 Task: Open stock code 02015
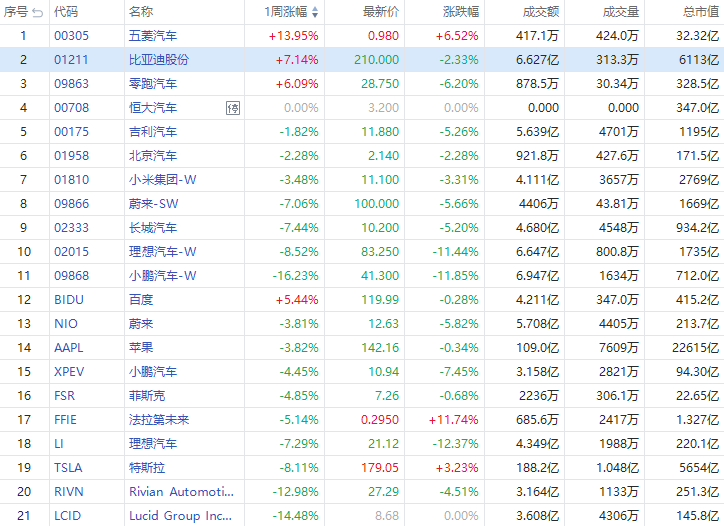(x=72, y=252)
